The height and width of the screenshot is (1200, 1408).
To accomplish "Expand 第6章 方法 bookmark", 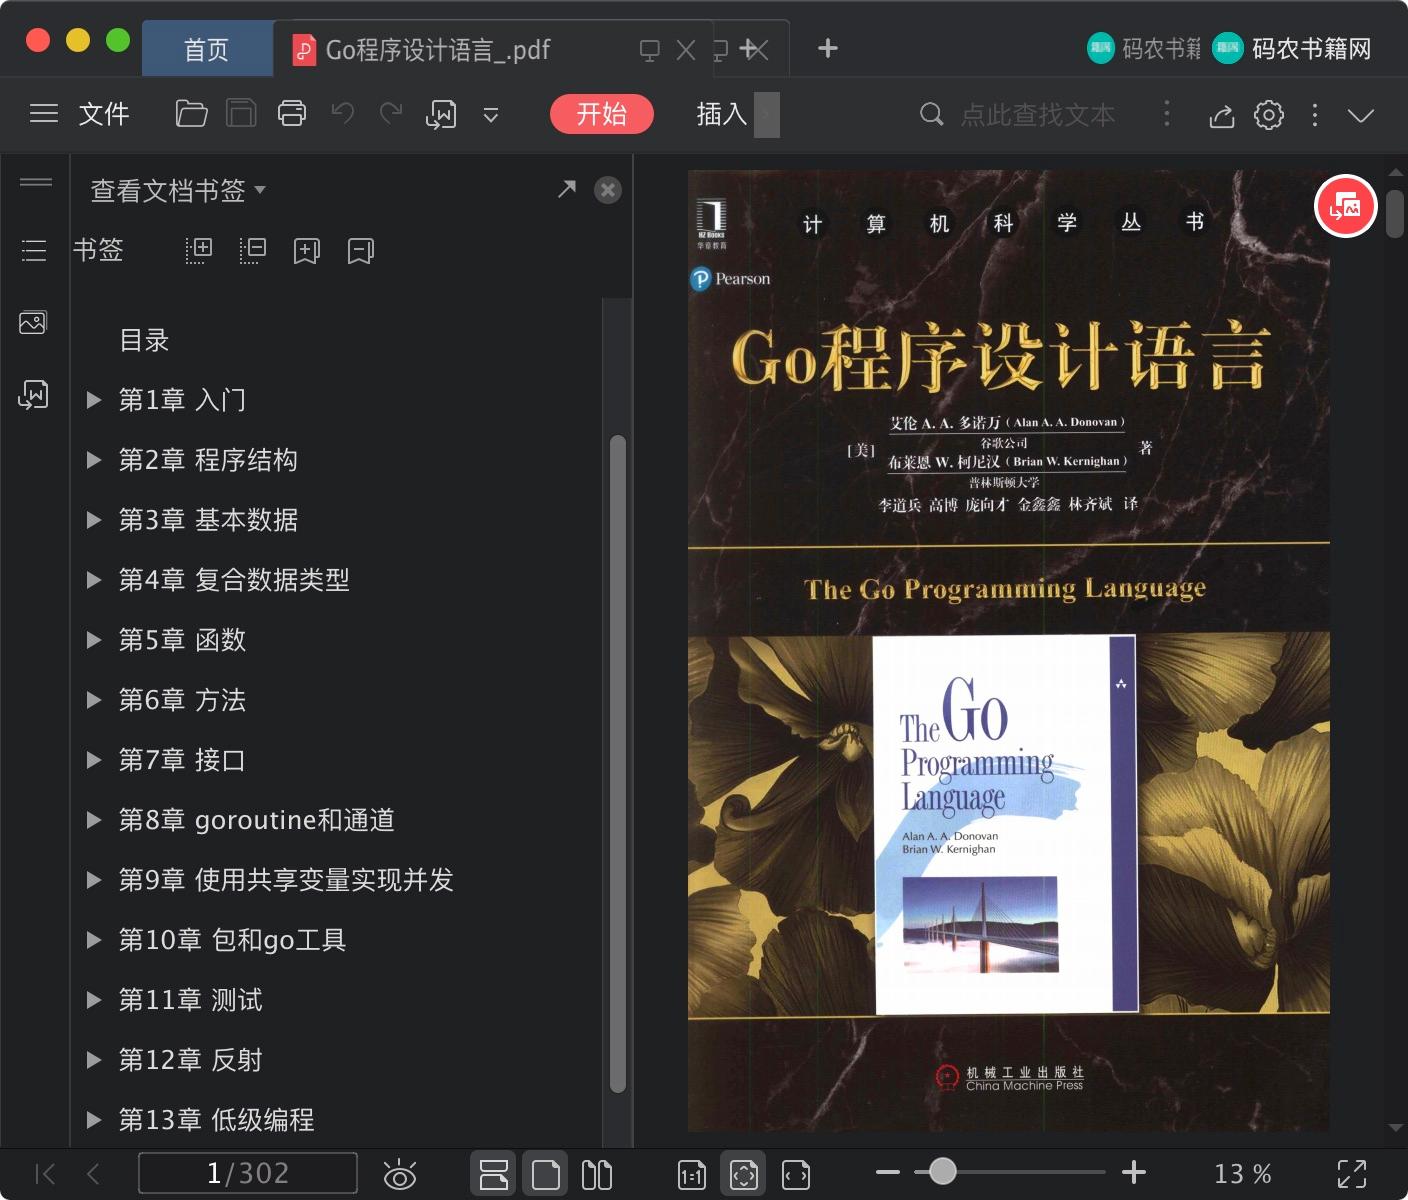I will point(94,700).
